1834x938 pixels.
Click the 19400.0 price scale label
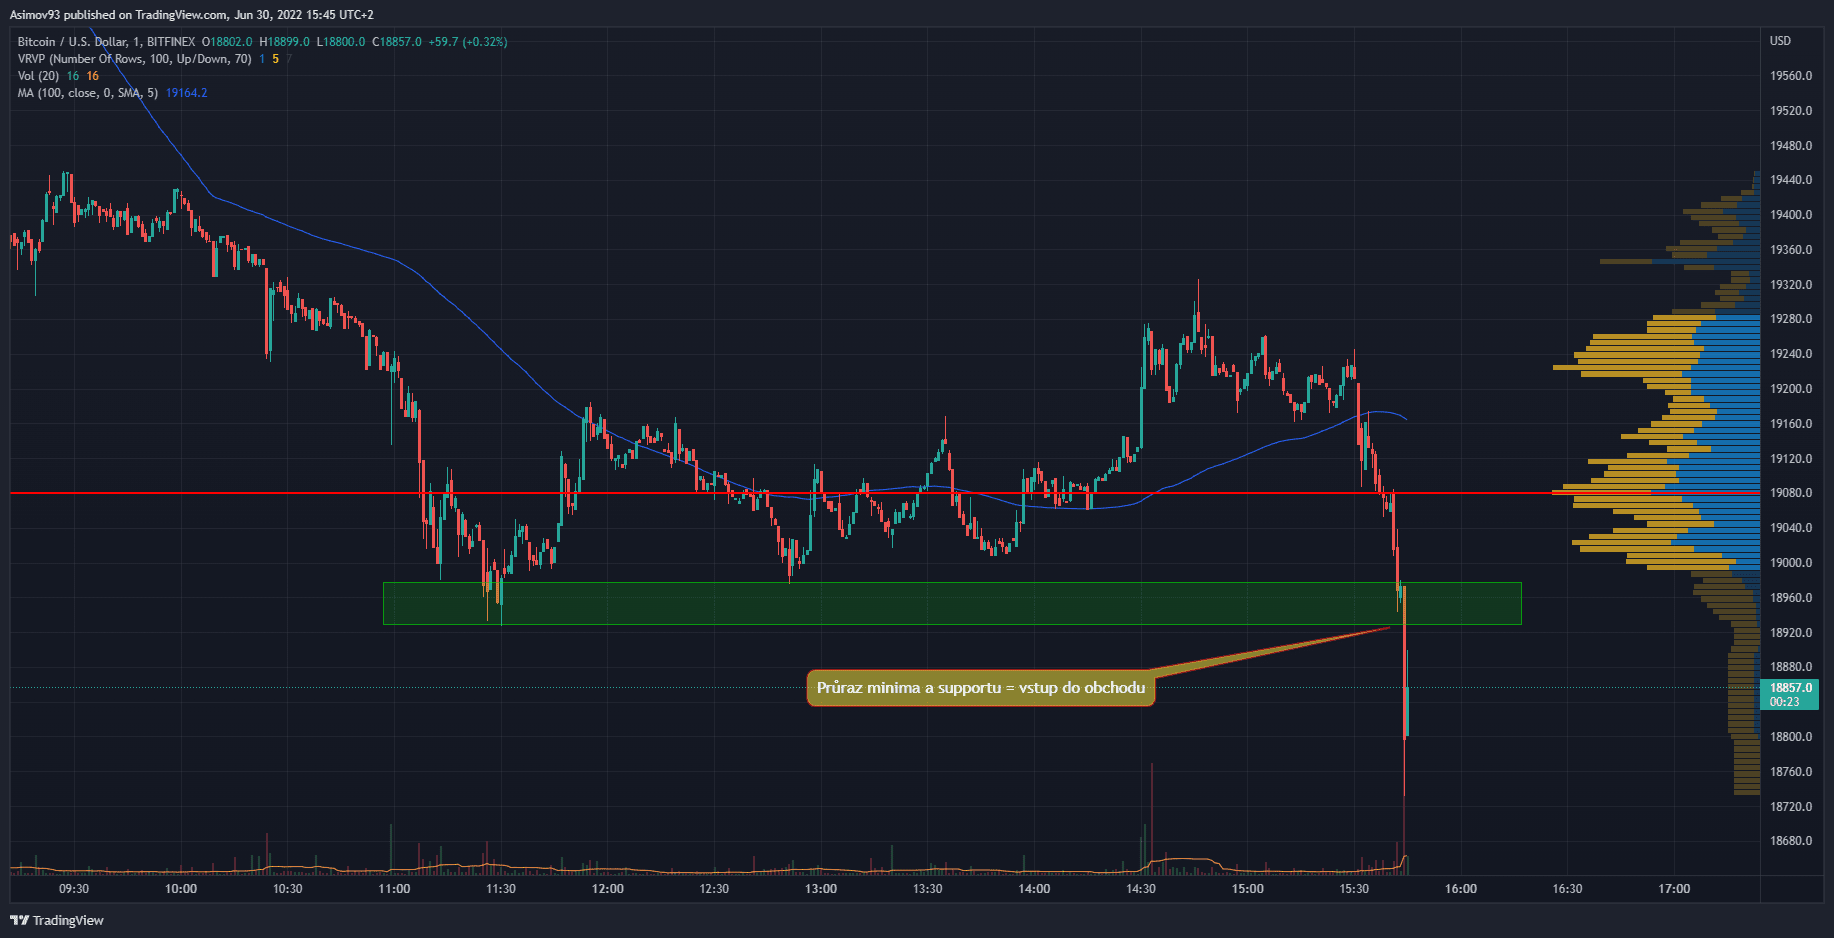(x=1790, y=215)
